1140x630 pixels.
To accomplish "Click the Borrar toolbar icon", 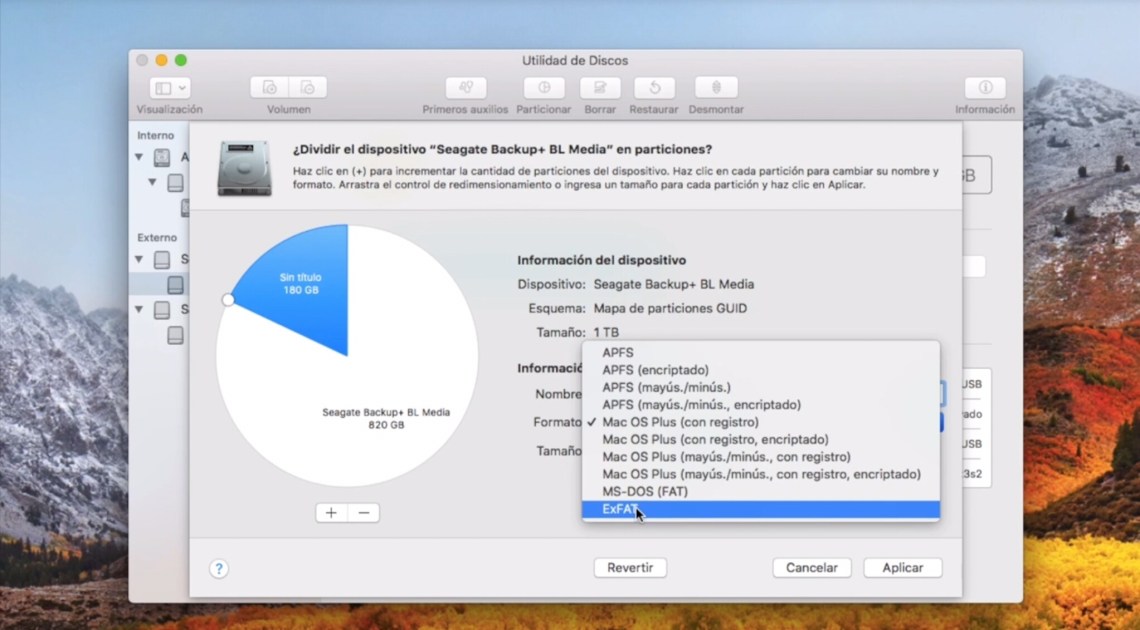I will 600,88.
